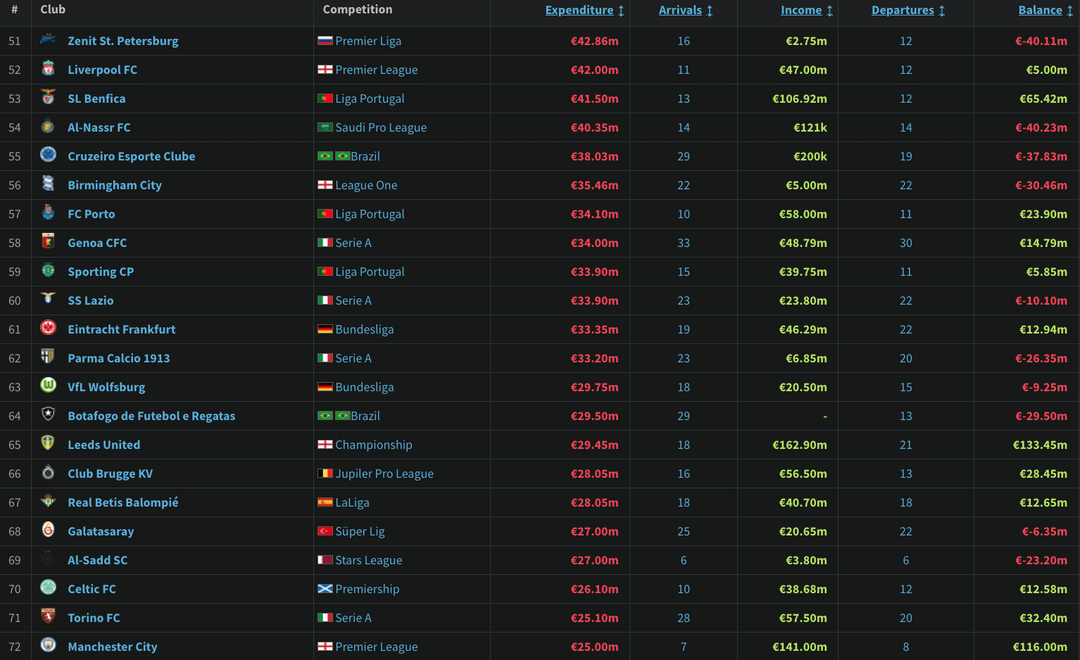Click the Liverpool FC club crest
Screen dimensions: 1080x660
(x=48, y=68)
